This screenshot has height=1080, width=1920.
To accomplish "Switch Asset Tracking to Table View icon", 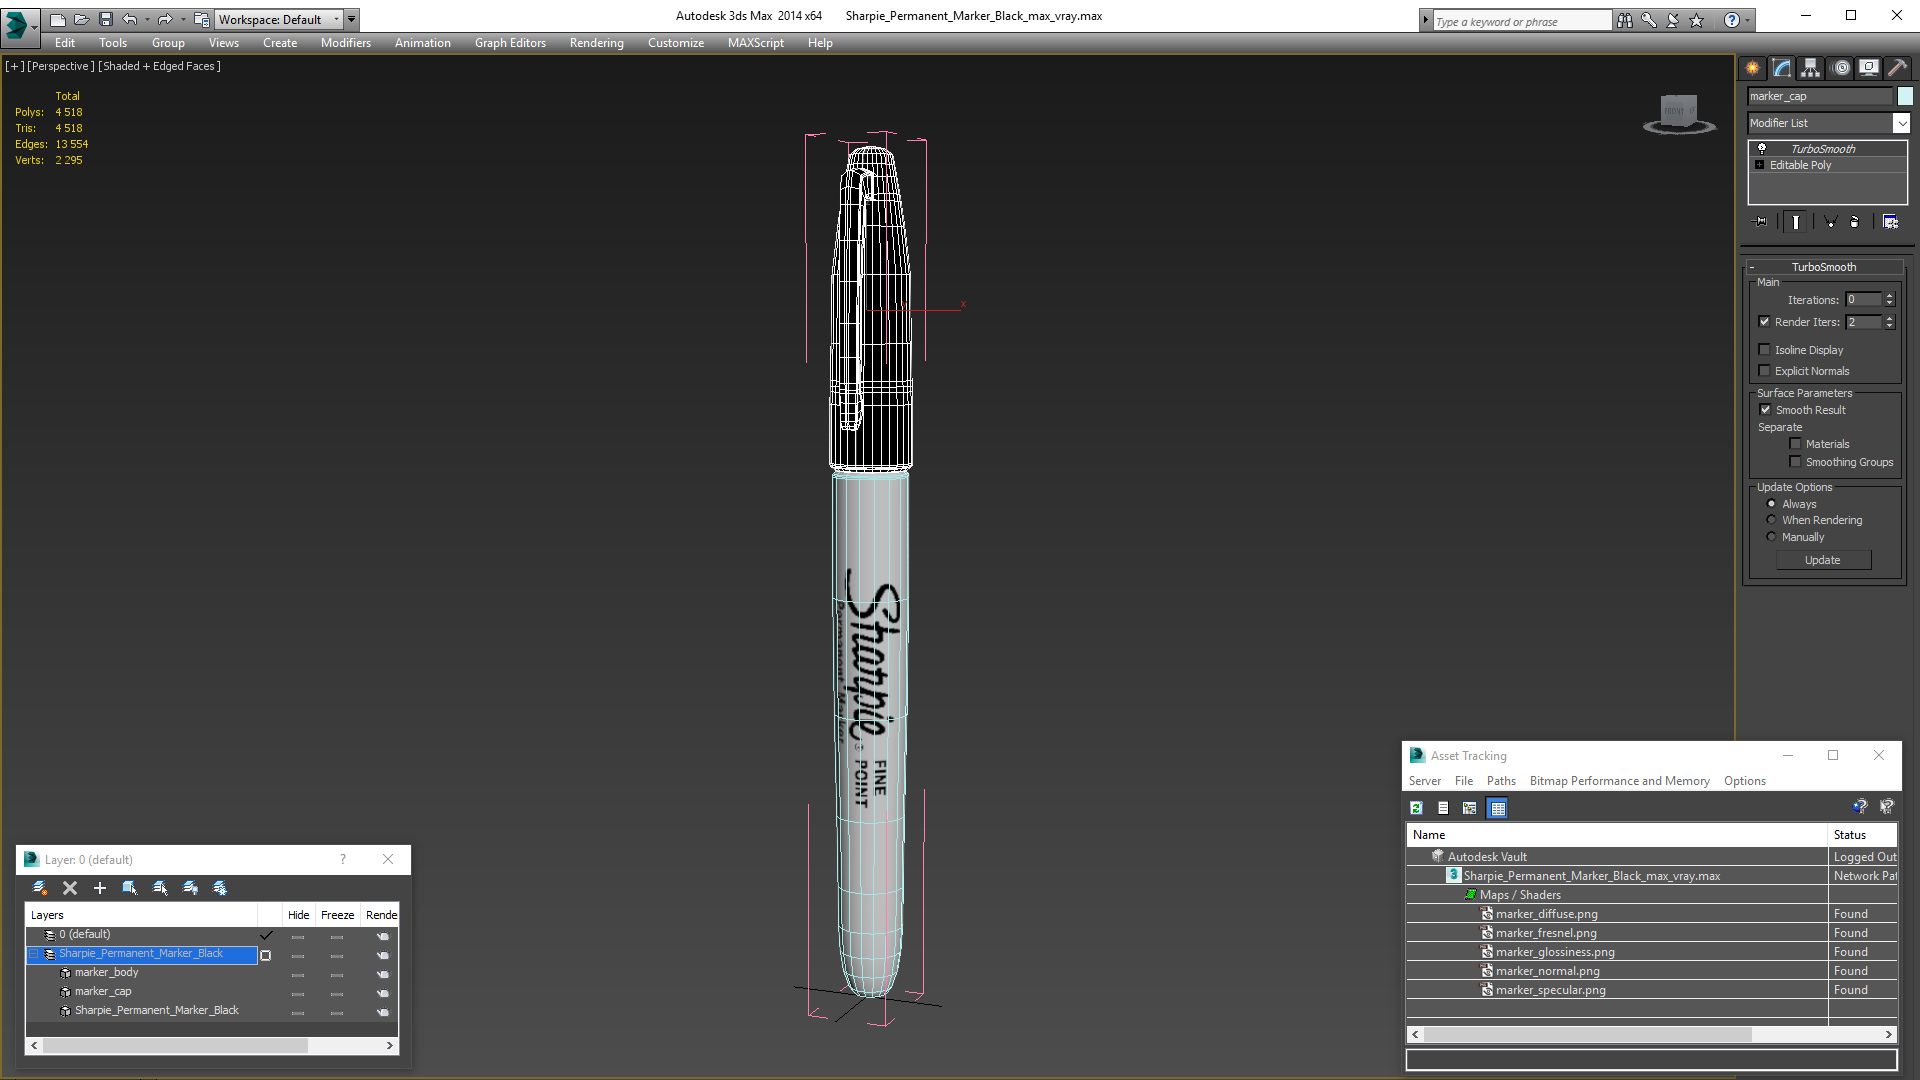I will point(1497,808).
